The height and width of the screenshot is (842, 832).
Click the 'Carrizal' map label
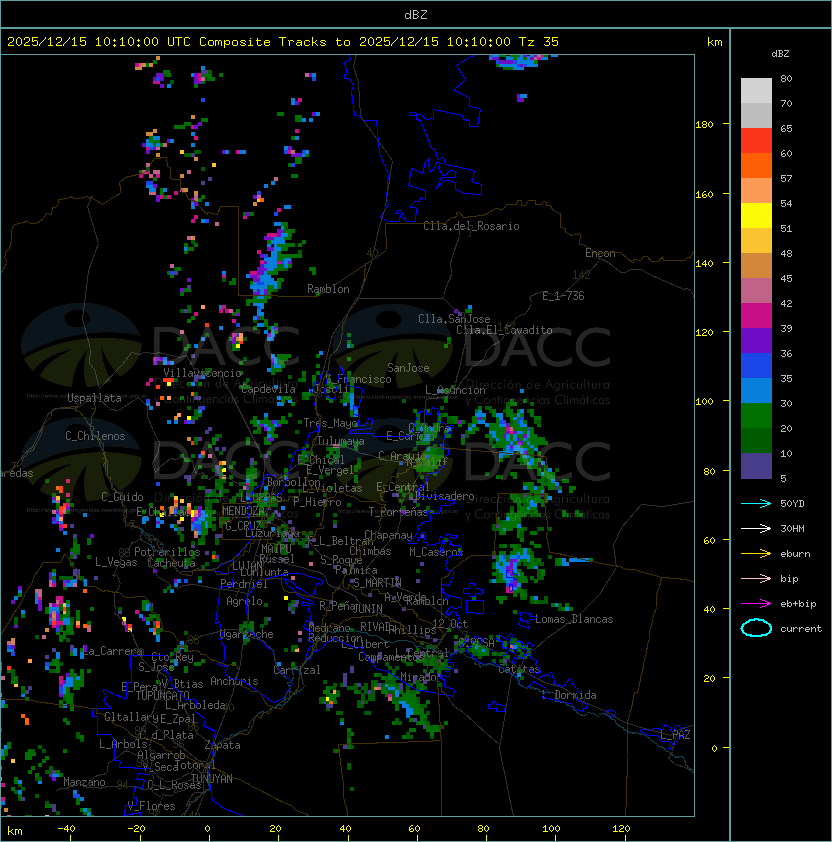pos(297,670)
